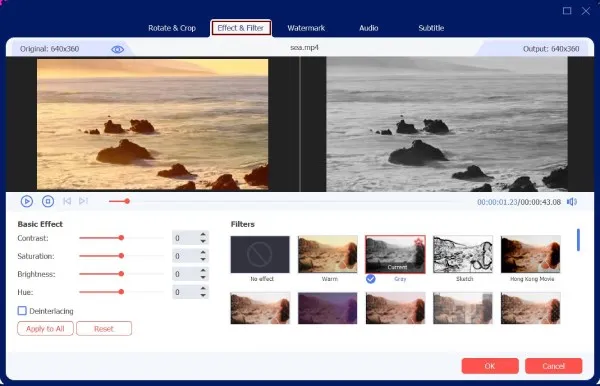Screen dimensions: 600x386
Task: Open the Audio tab
Action: click(368, 28)
